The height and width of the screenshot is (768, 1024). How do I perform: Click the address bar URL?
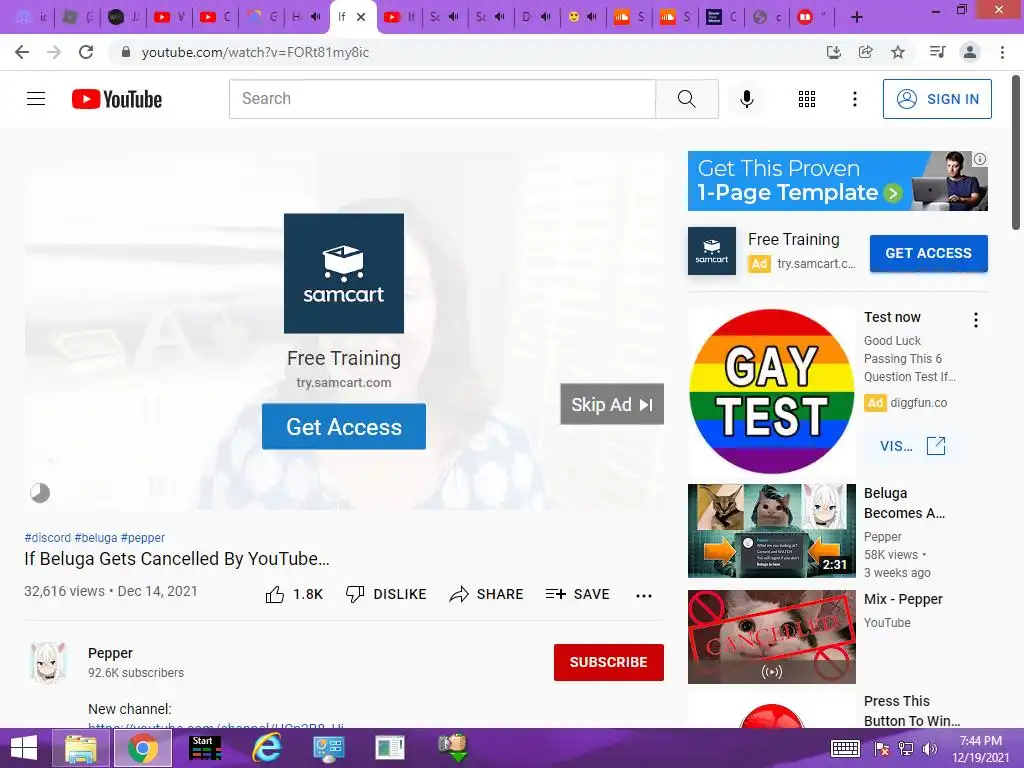coord(255,52)
